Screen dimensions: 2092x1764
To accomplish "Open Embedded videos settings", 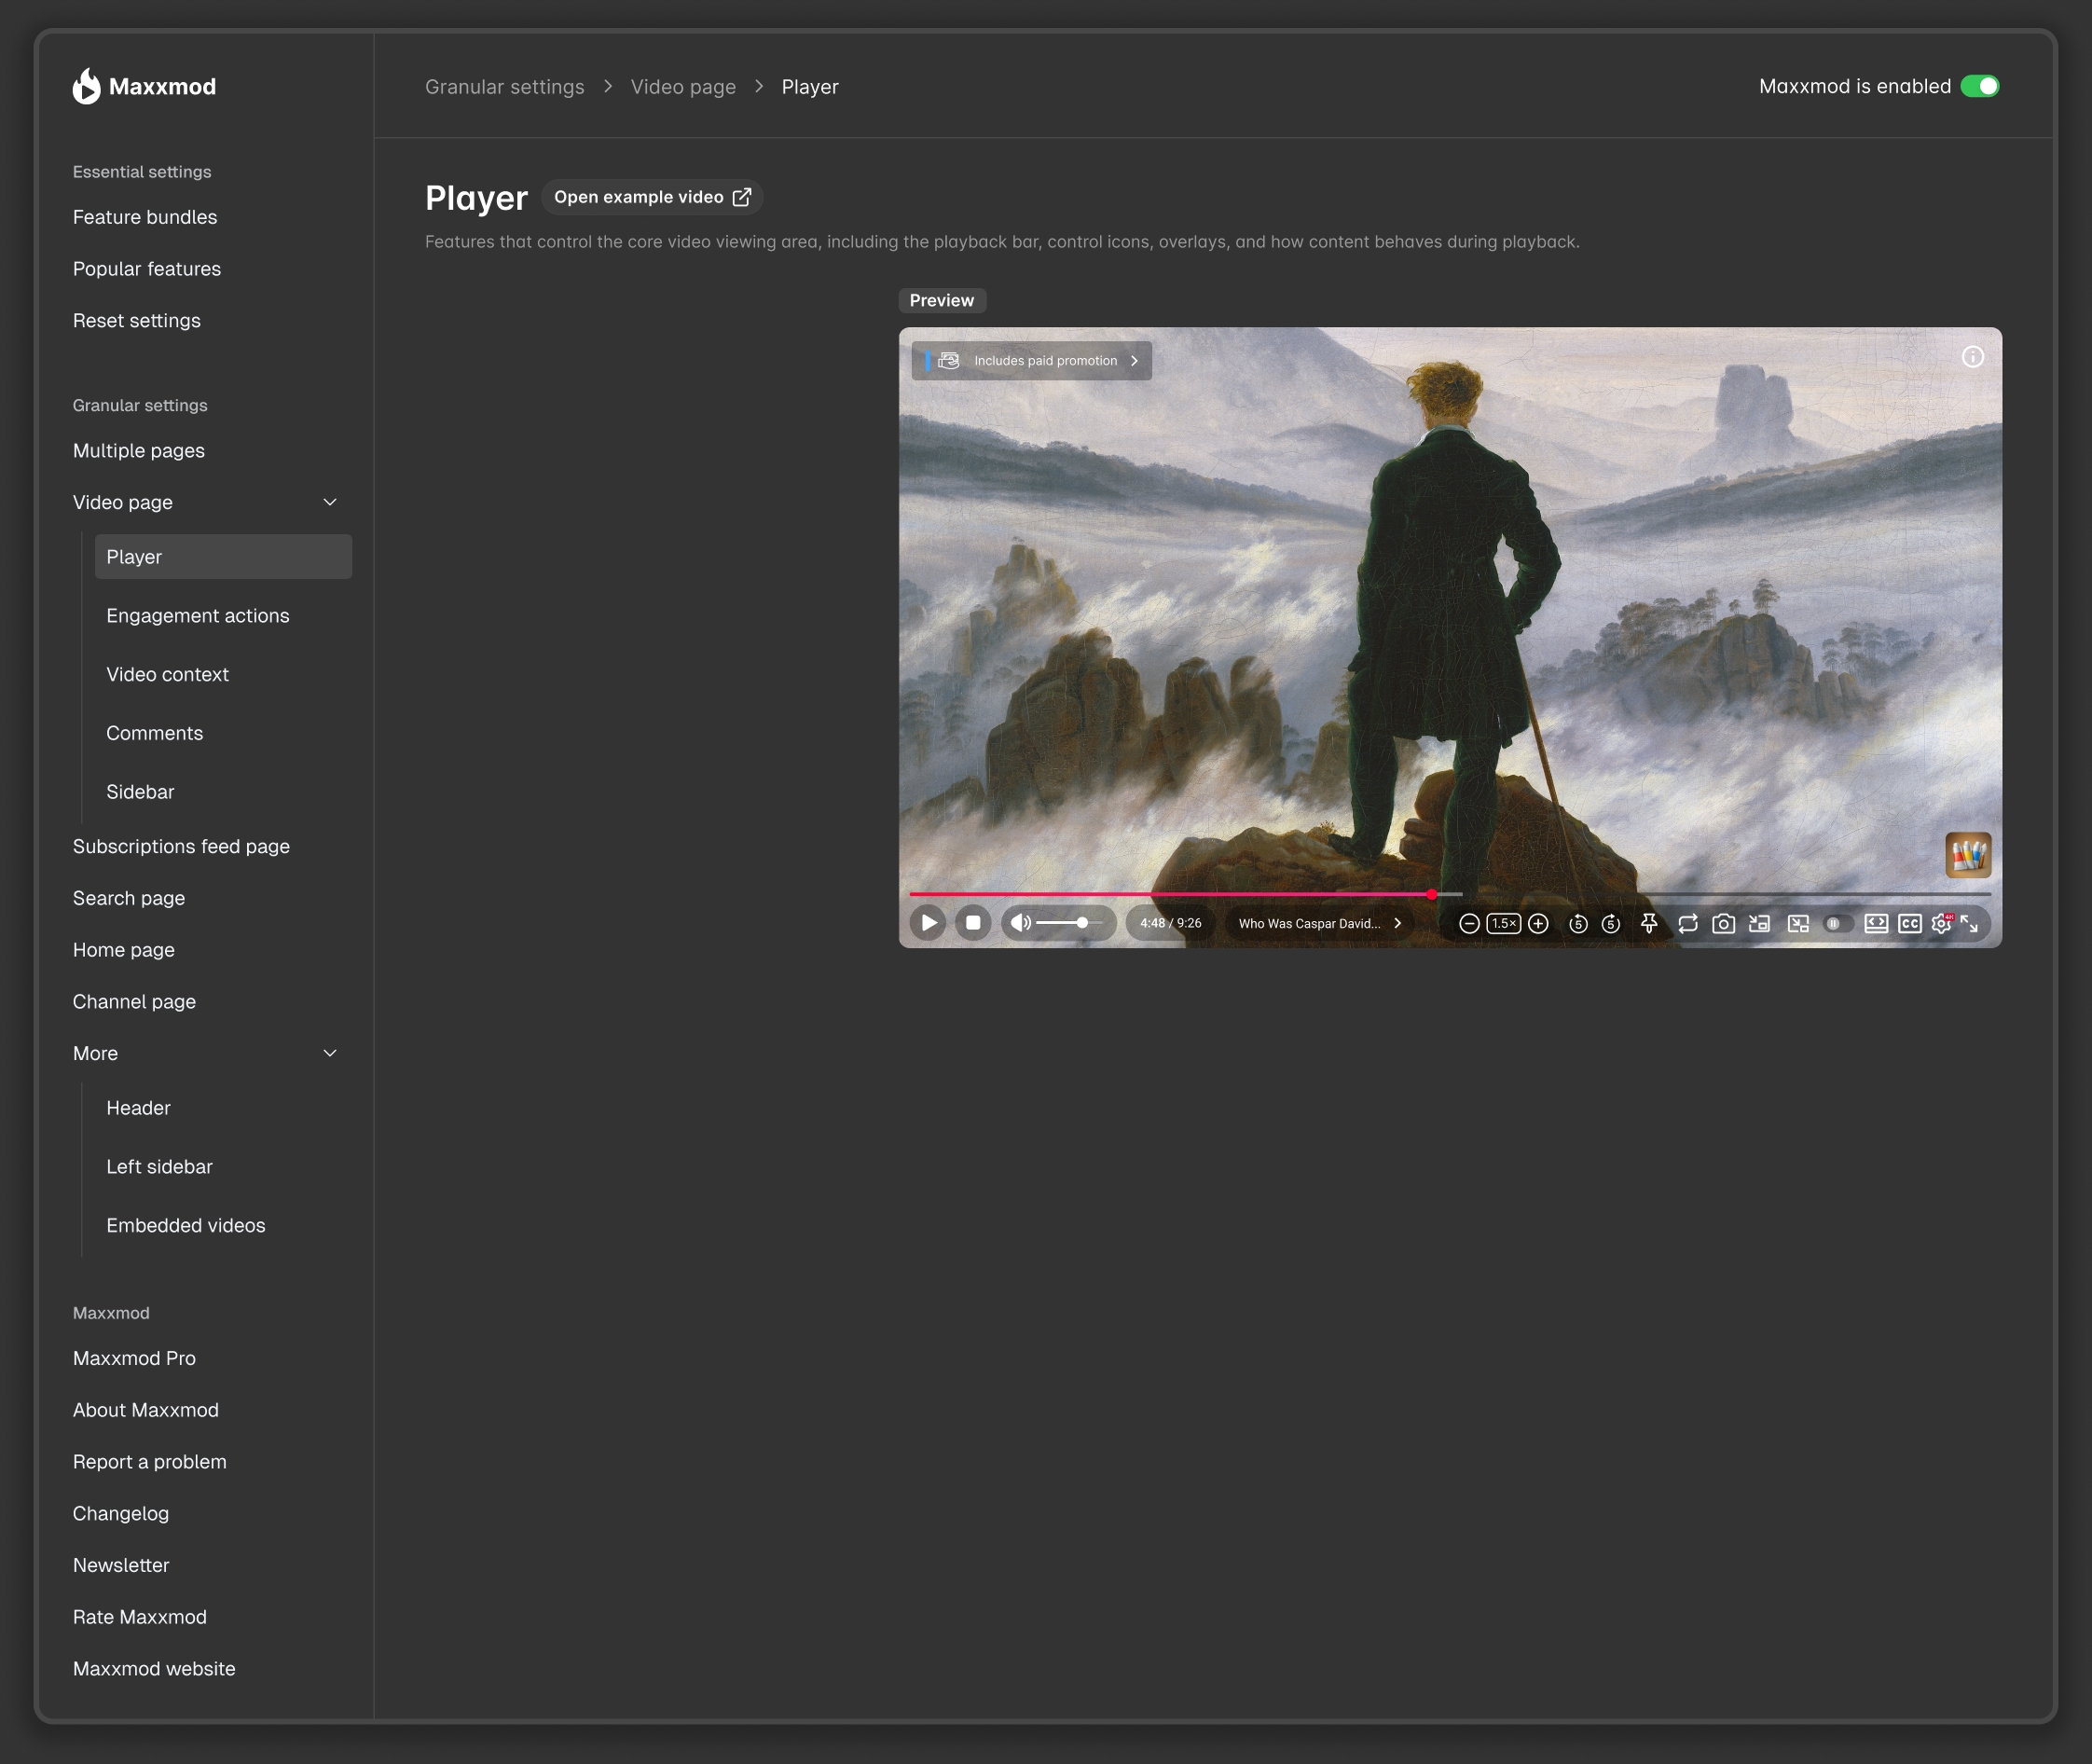I will 186,1226.
